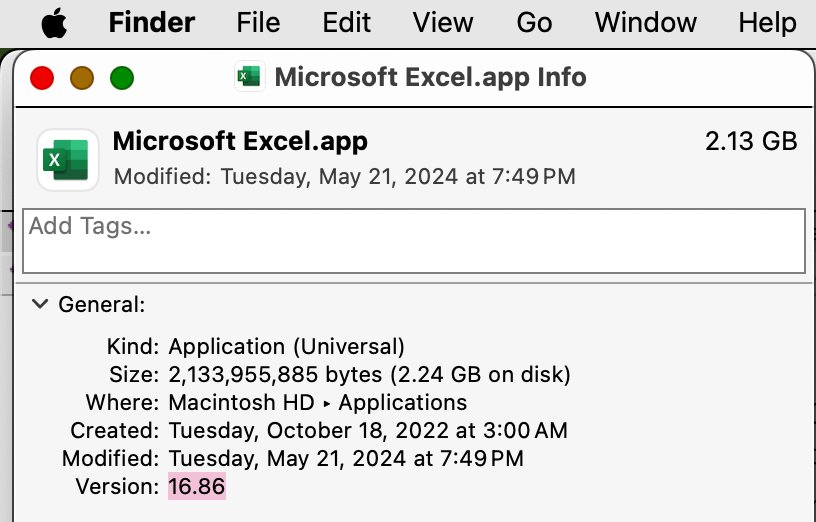Open the Go menu
The image size is (816, 522).
(534, 22)
